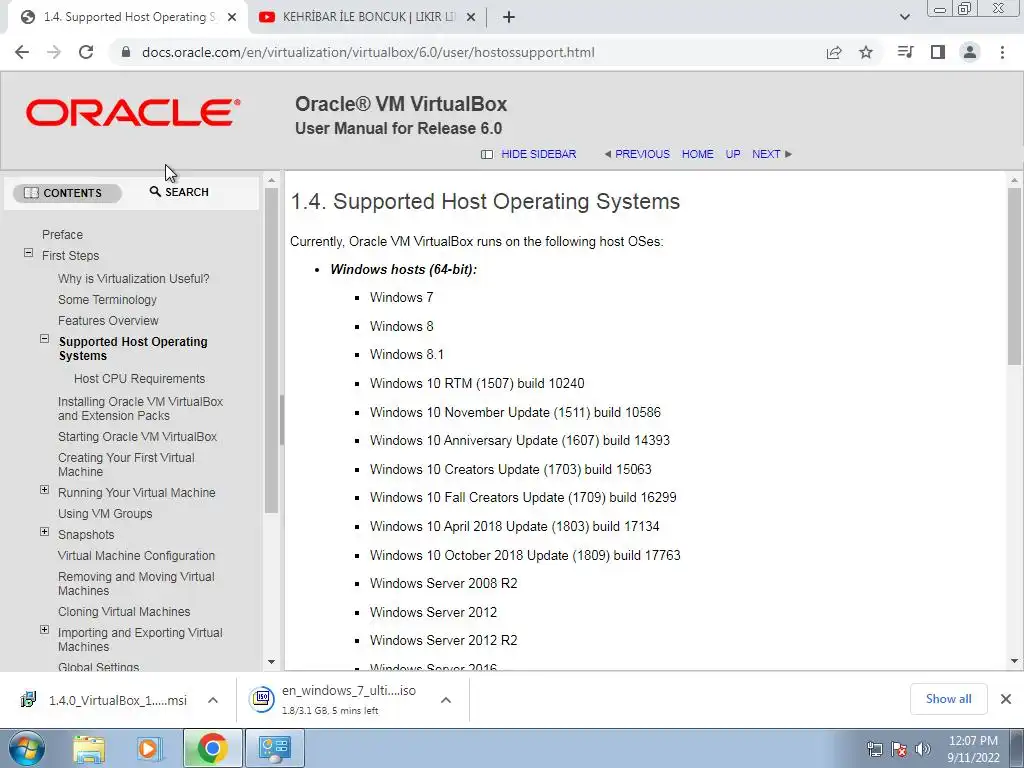Click the Chrome taskbar icon
1024x768 pixels.
212,748
